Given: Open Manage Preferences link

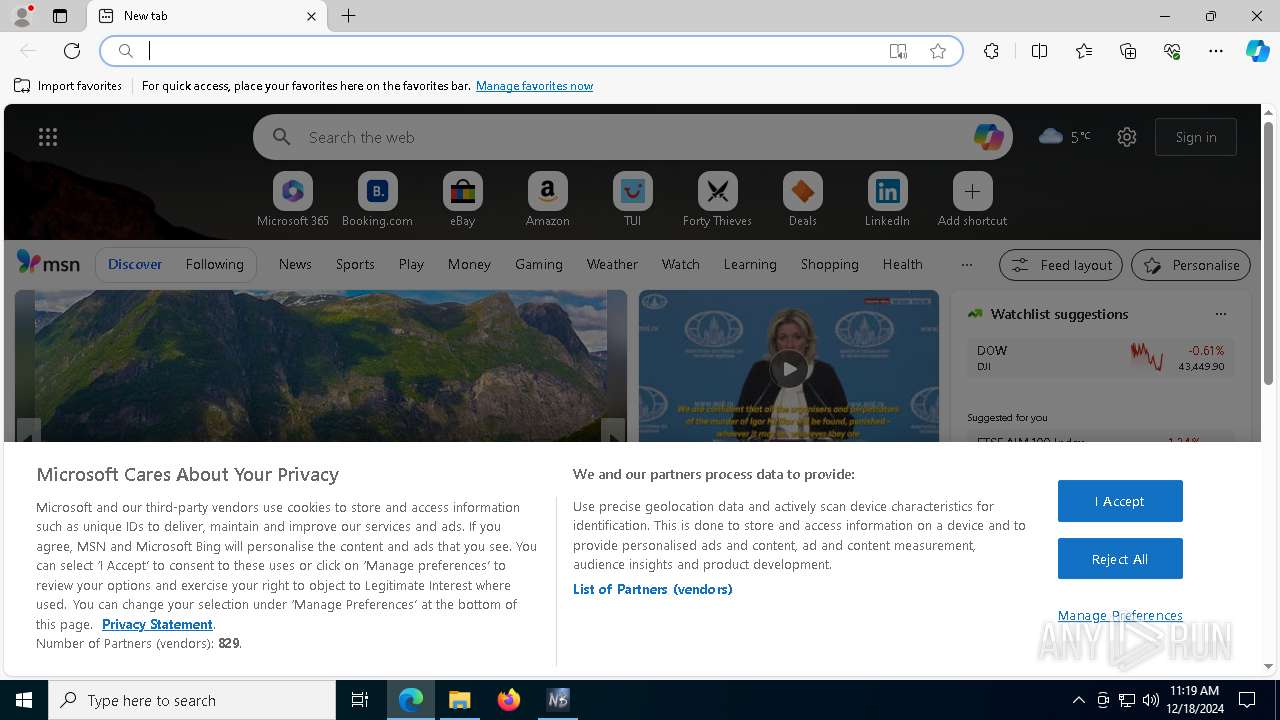Looking at the screenshot, I should pos(1120,615).
